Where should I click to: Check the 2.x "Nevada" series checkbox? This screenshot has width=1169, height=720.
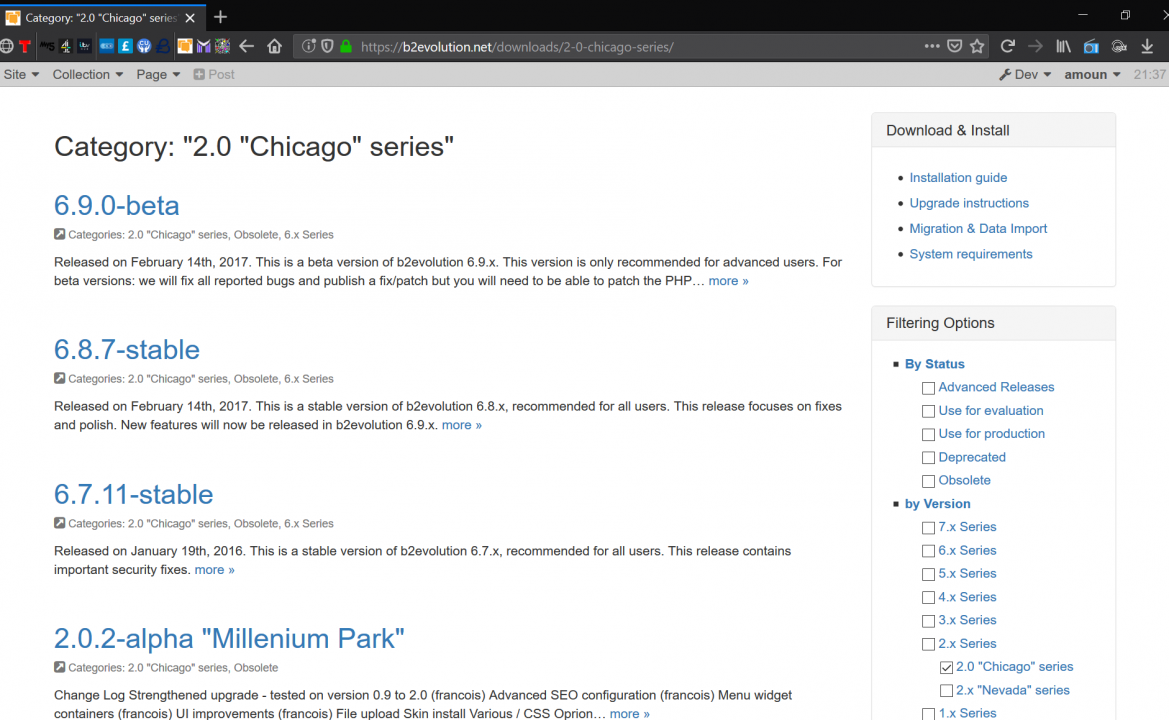(x=946, y=691)
